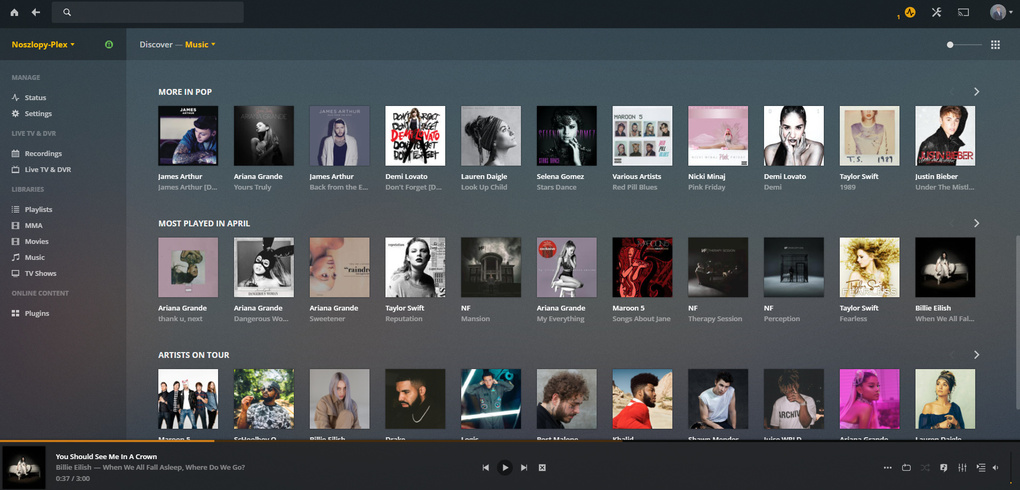The image size is (1020, 490).
Task: Open the Artists On Tour heading
Action: (x=193, y=355)
